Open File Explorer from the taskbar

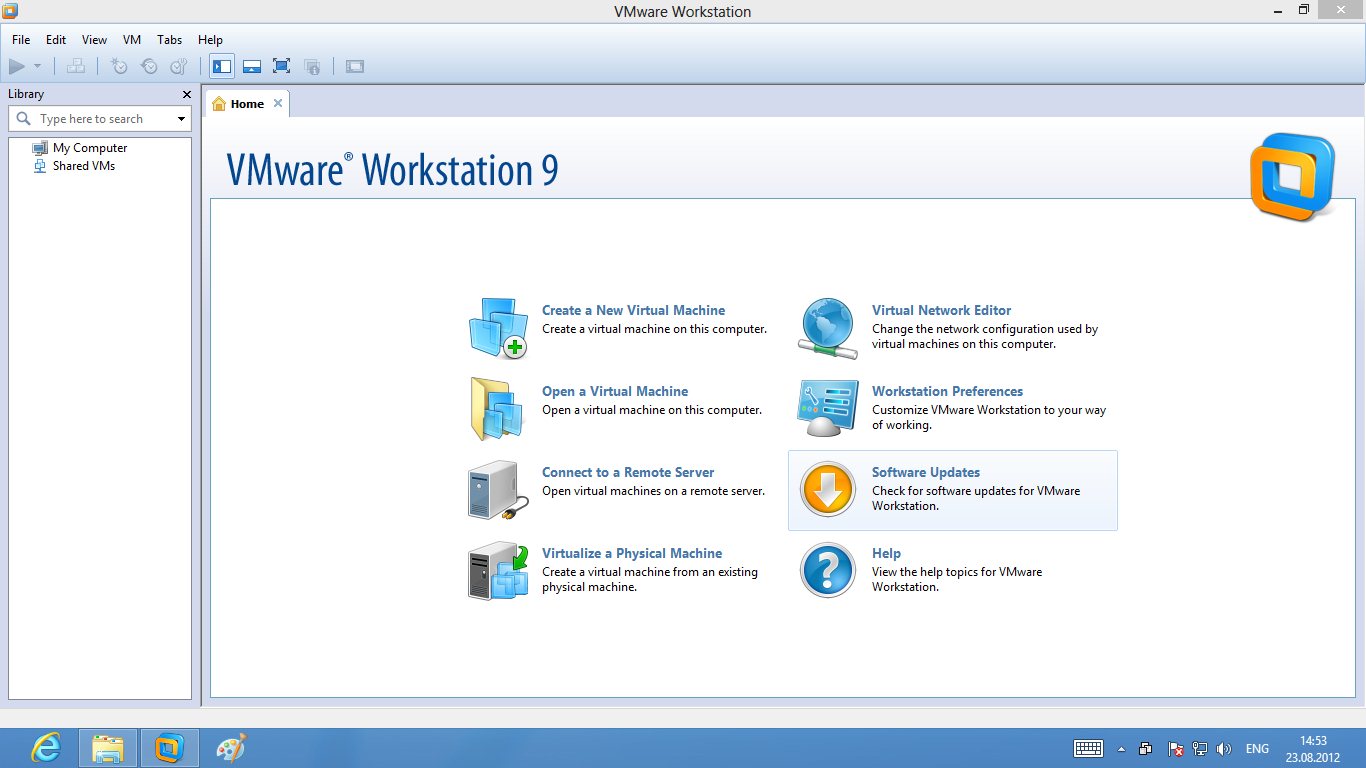[108, 748]
